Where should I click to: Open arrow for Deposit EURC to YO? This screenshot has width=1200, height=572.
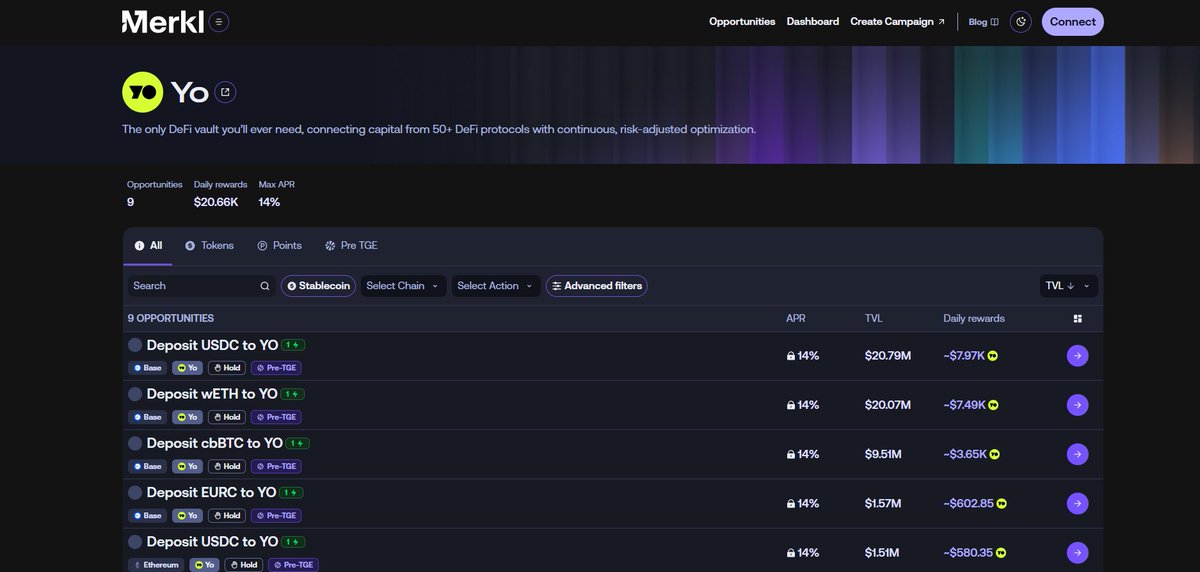pos(1077,503)
